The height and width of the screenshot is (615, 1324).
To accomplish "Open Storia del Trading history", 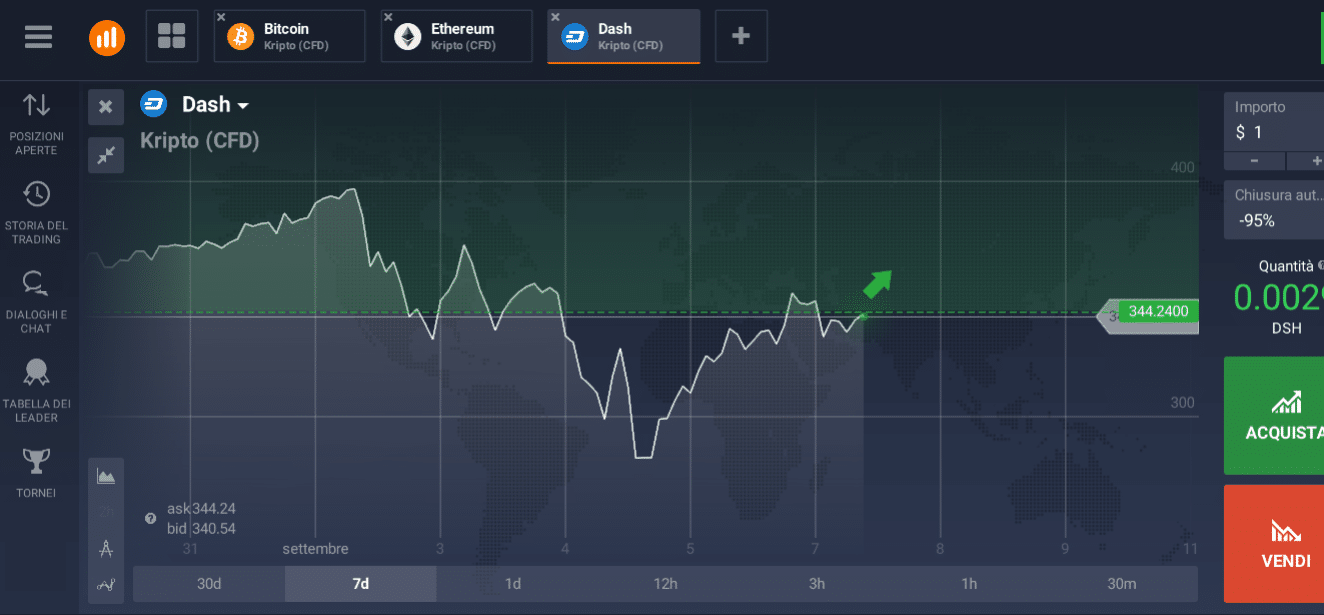I will coord(36,212).
